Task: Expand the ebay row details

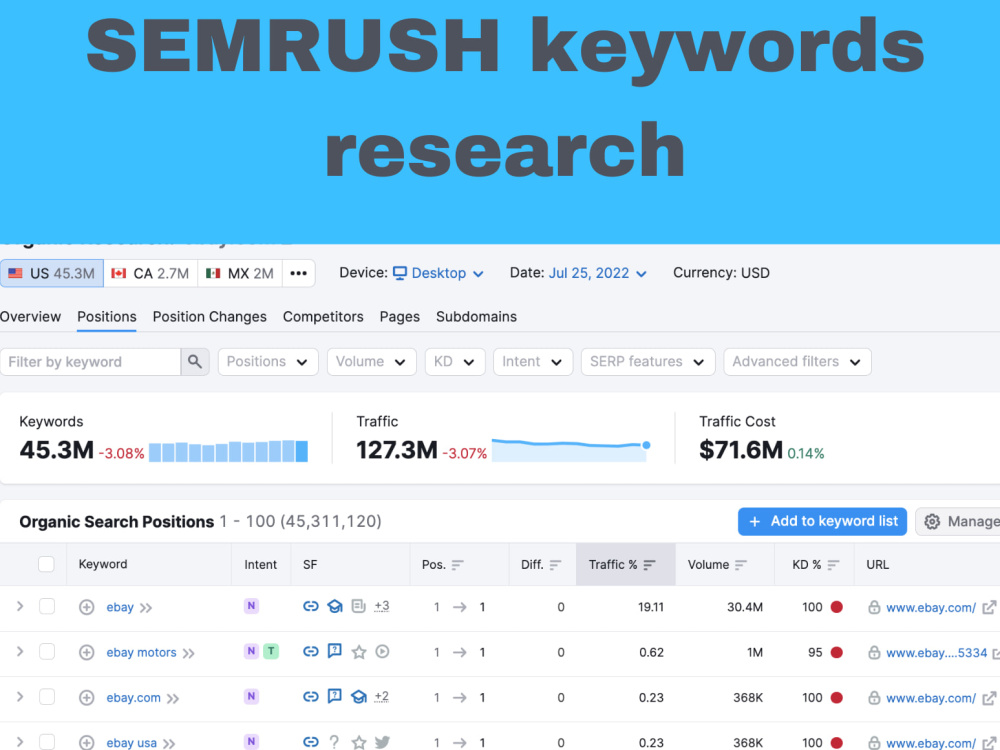Action: click(20, 607)
